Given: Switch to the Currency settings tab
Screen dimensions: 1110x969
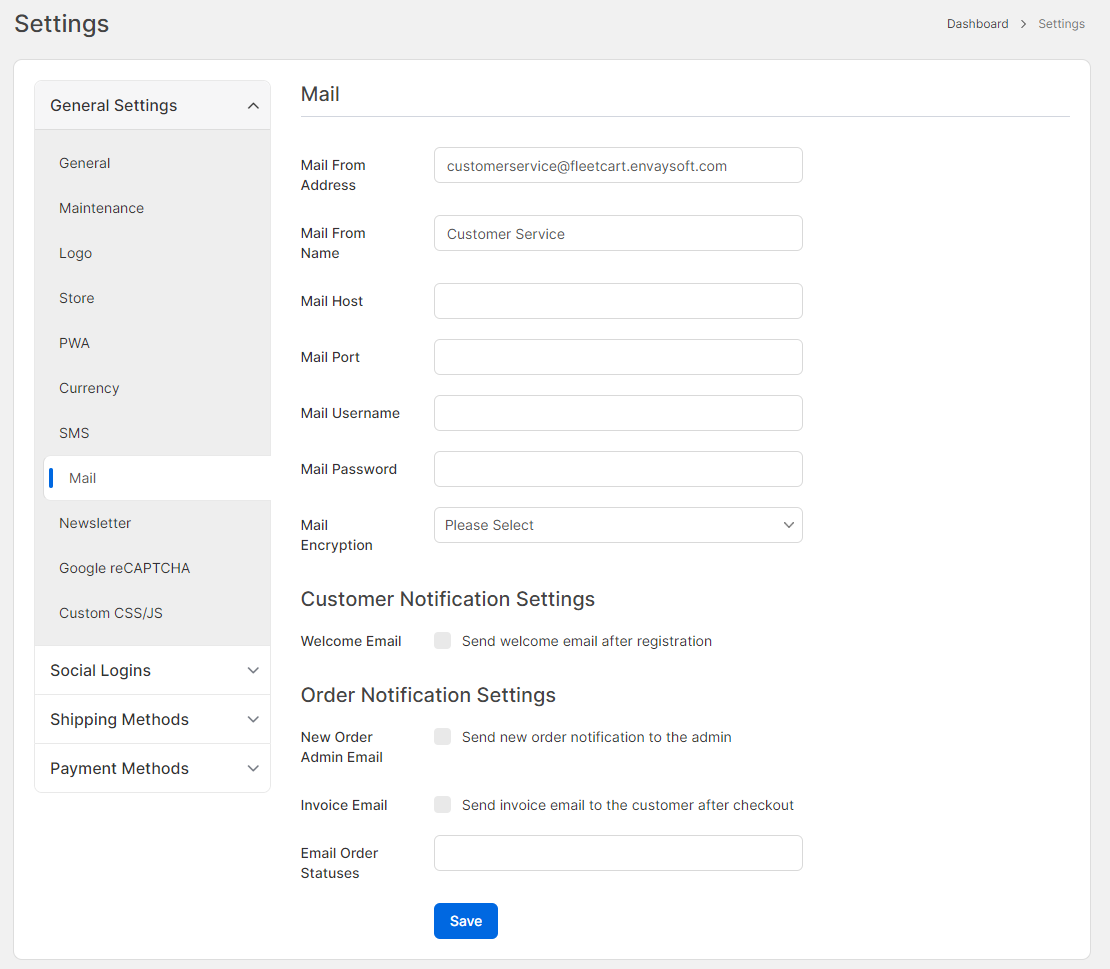Looking at the screenshot, I should coord(89,388).
